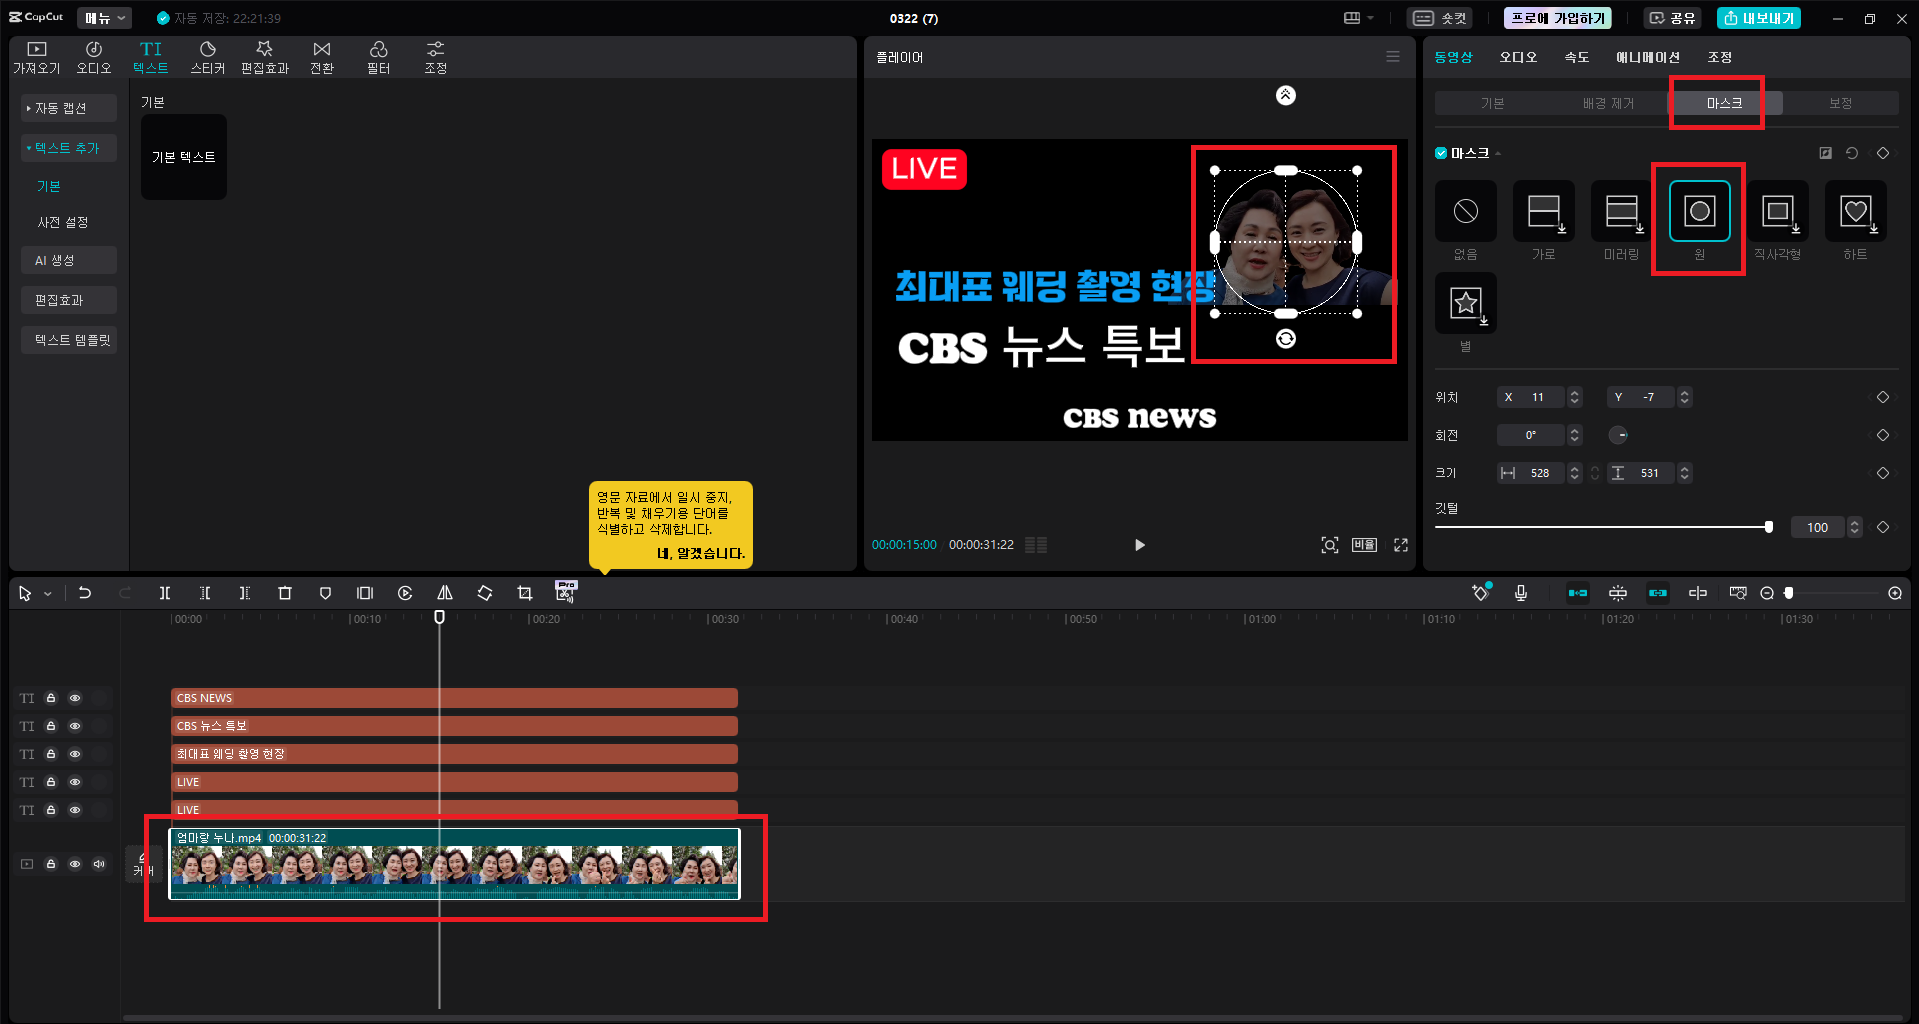1919x1024 pixels.
Task: Open the 전환 transitions panel
Action: click(321, 58)
